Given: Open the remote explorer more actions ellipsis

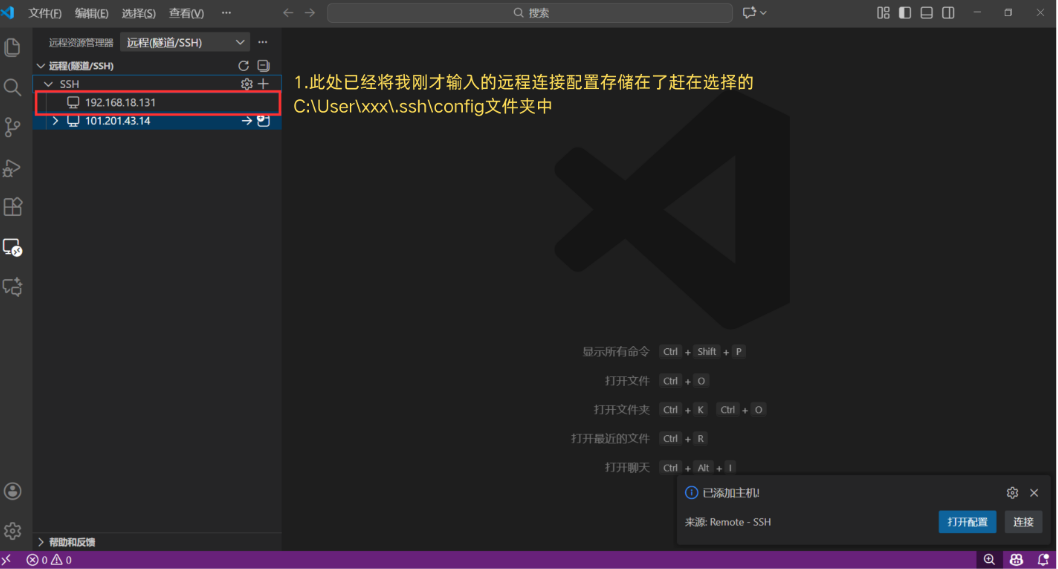Looking at the screenshot, I should (x=263, y=42).
